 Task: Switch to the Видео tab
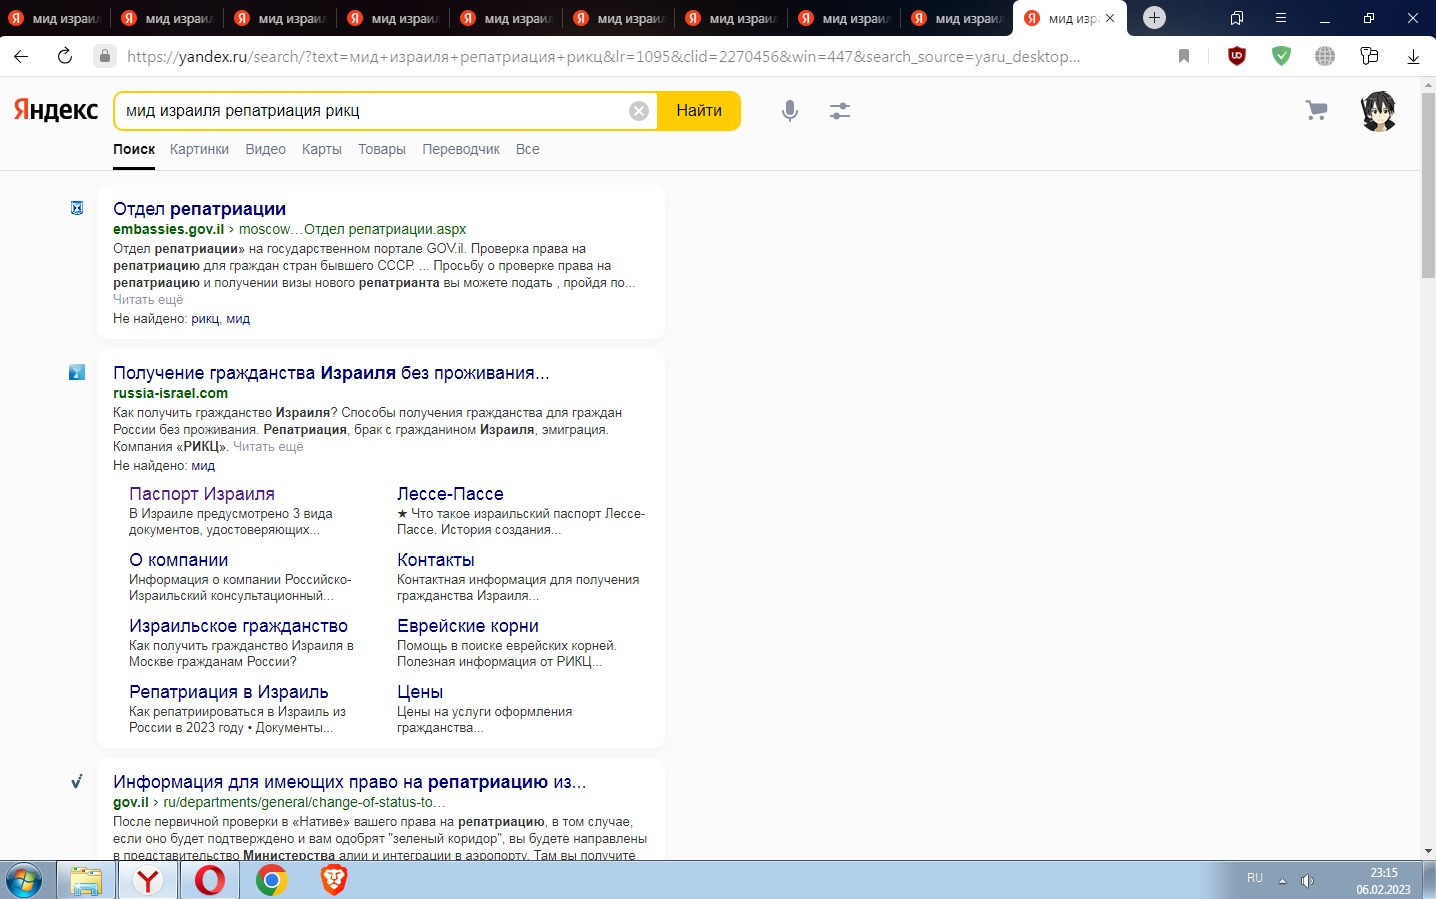pos(266,149)
